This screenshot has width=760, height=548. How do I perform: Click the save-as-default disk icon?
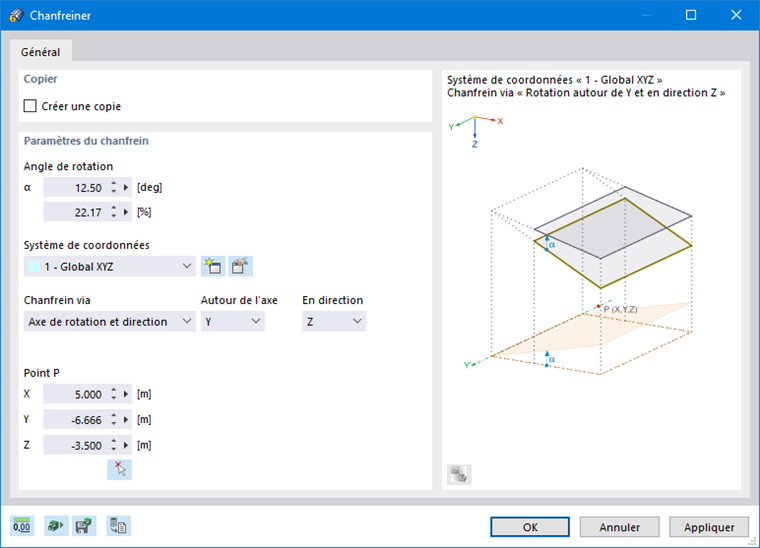84,526
